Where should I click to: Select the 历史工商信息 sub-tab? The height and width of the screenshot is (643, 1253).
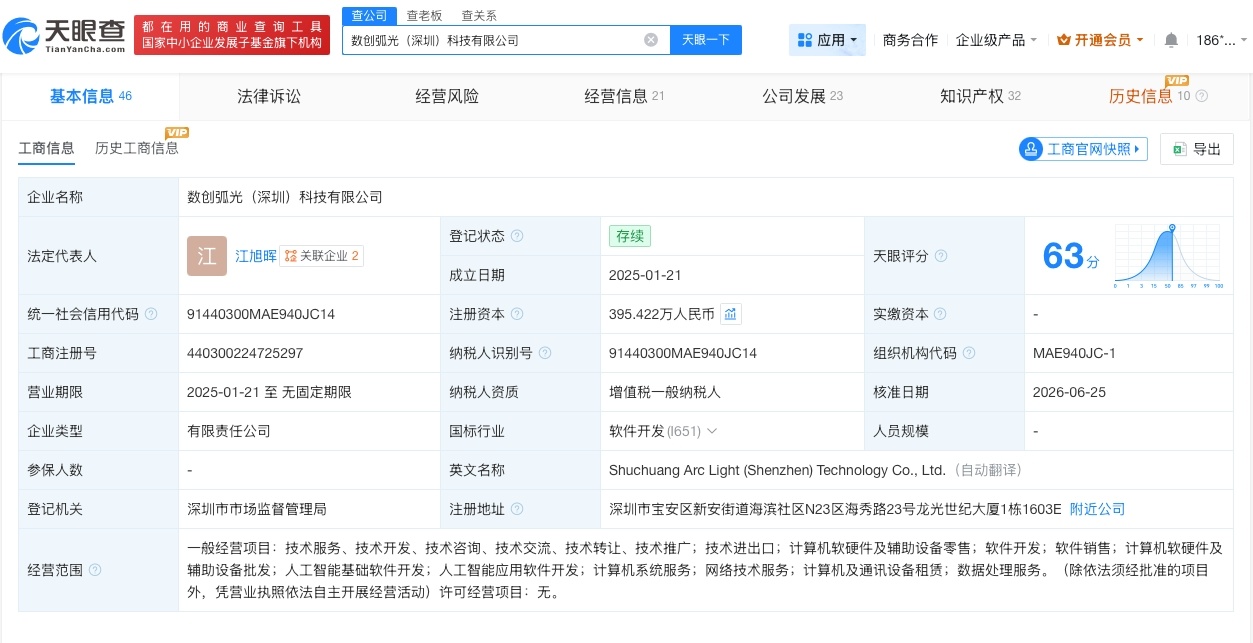pyautogui.click(x=137, y=148)
